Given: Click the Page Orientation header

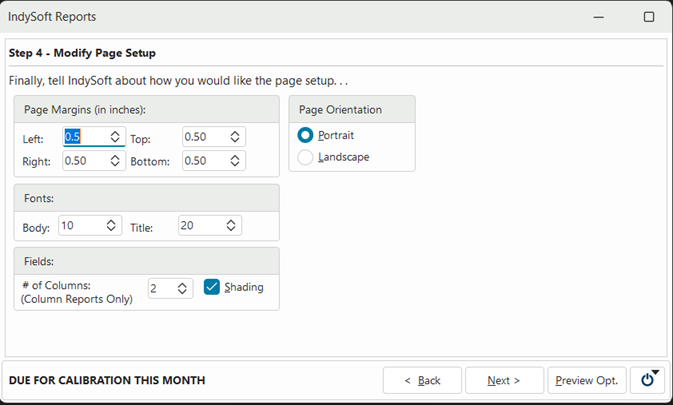Looking at the screenshot, I should (352, 110).
